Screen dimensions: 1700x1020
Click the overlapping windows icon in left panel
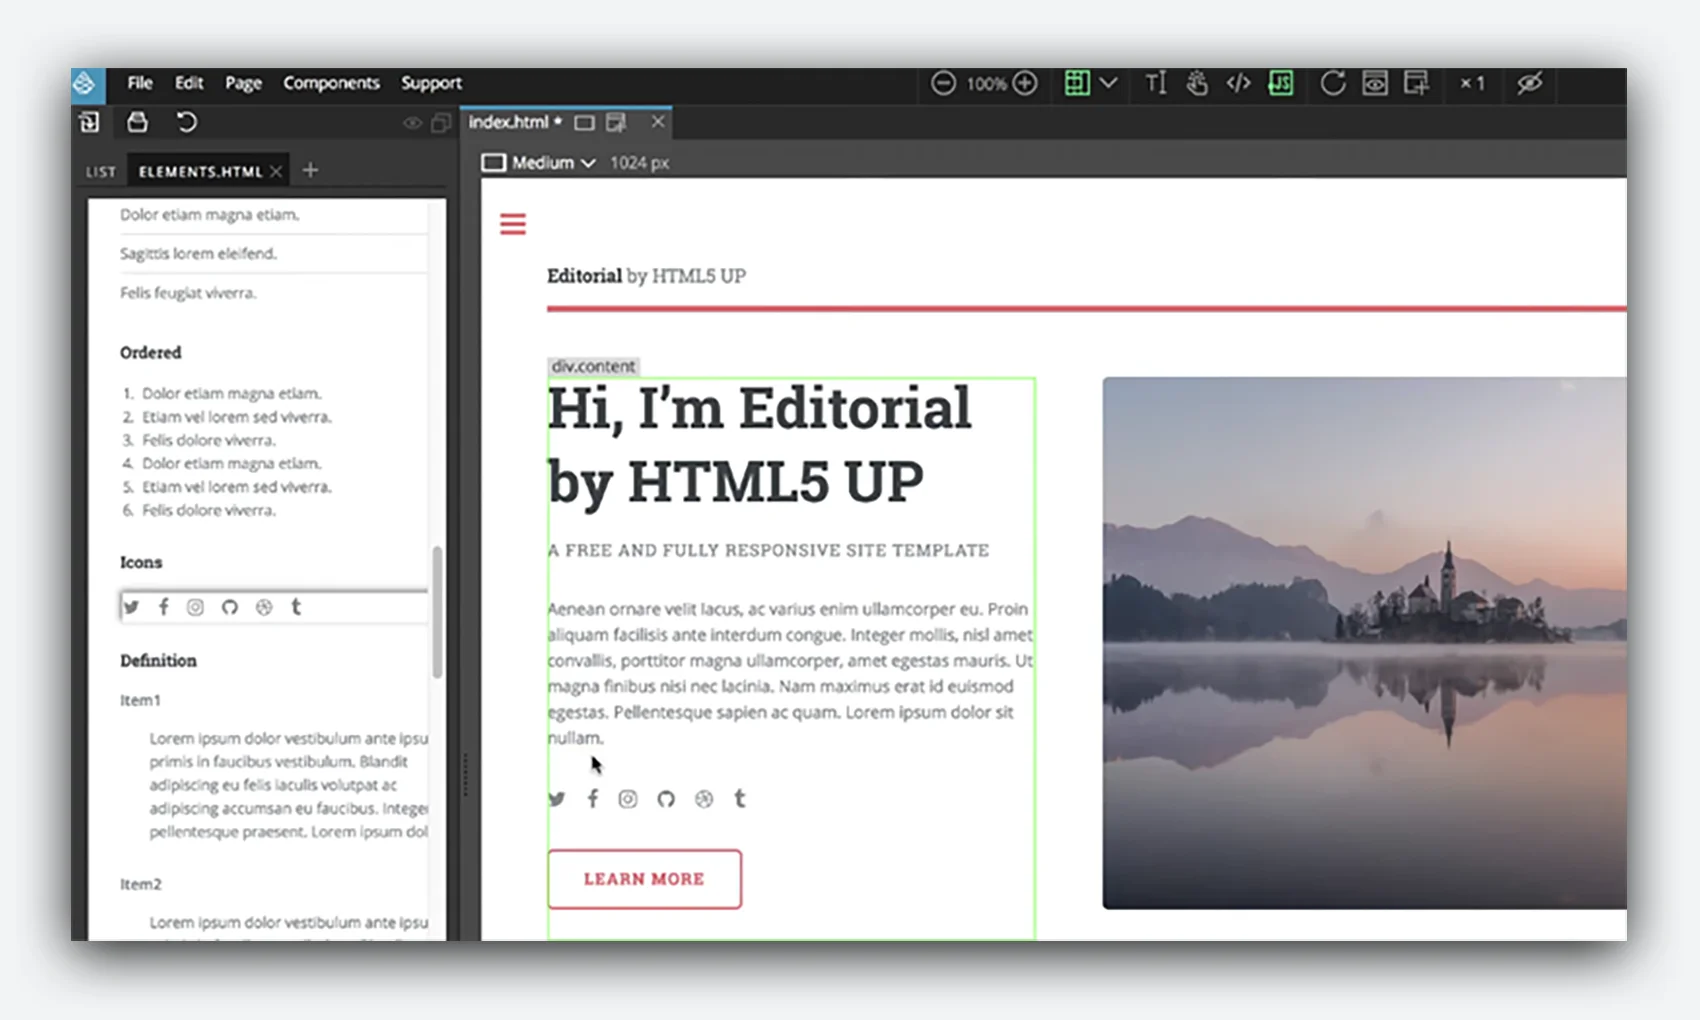click(x=440, y=123)
